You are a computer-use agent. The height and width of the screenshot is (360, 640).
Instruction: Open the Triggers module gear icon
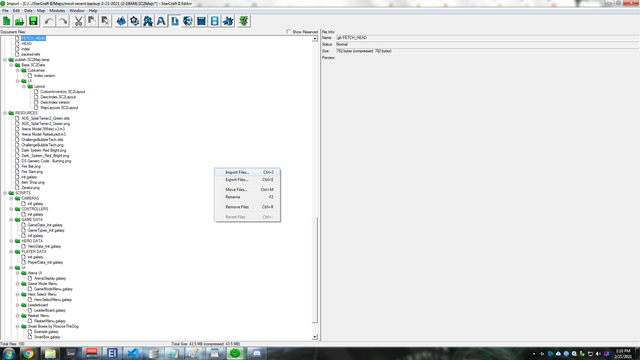click(x=135, y=21)
